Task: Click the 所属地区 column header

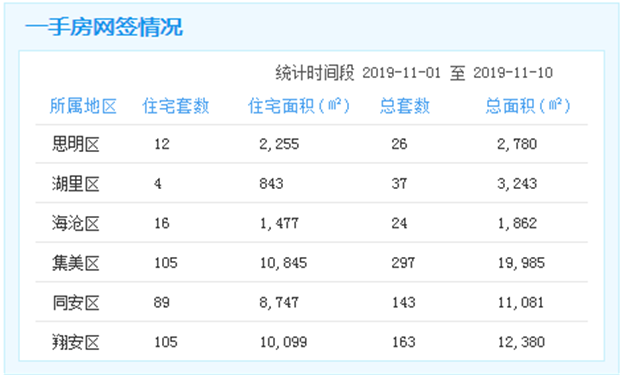Action: click(x=83, y=106)
